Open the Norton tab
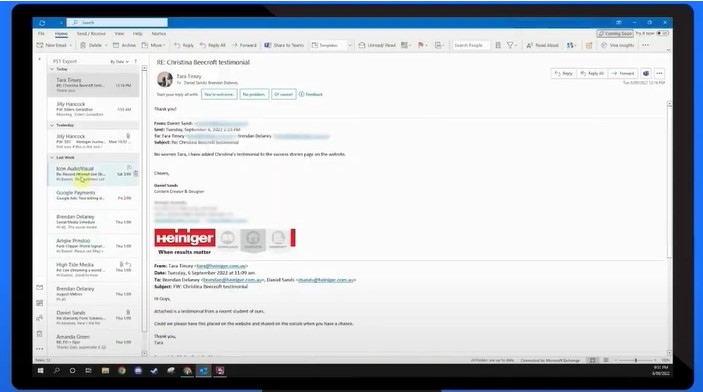Screen dimensions: 703x392 point(159,34)
